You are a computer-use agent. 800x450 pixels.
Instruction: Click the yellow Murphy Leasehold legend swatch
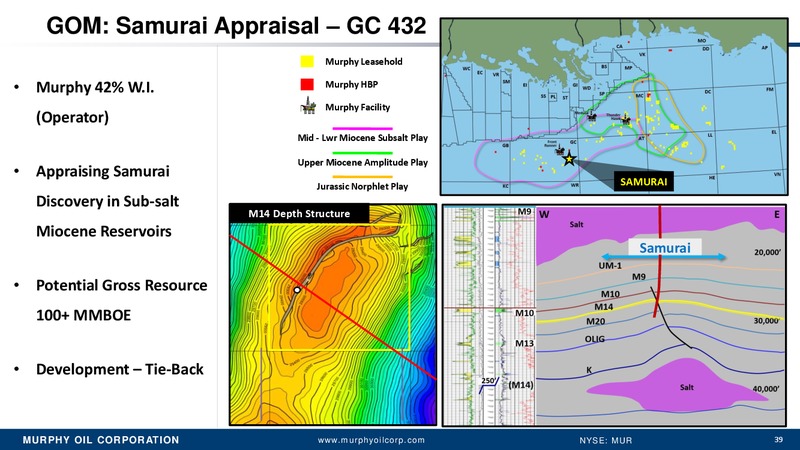click(307, 62)
